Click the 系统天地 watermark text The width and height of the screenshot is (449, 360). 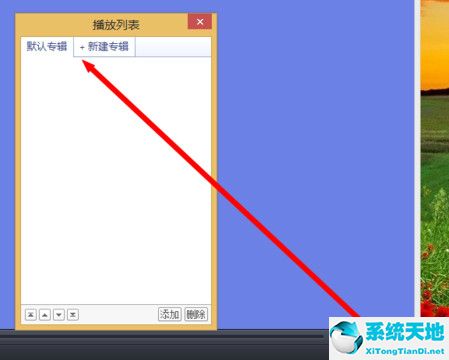(405, 332)
